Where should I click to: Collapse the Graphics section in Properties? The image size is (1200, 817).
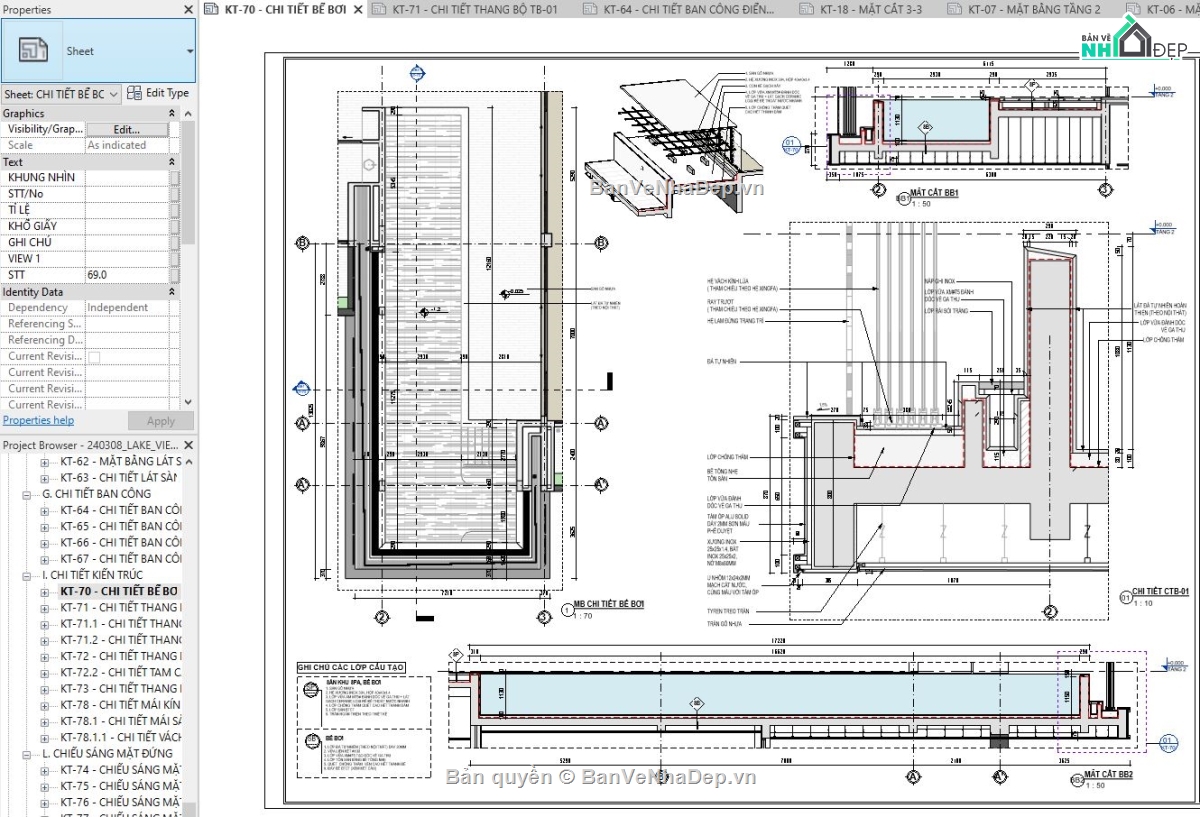(x=171, y=114)
